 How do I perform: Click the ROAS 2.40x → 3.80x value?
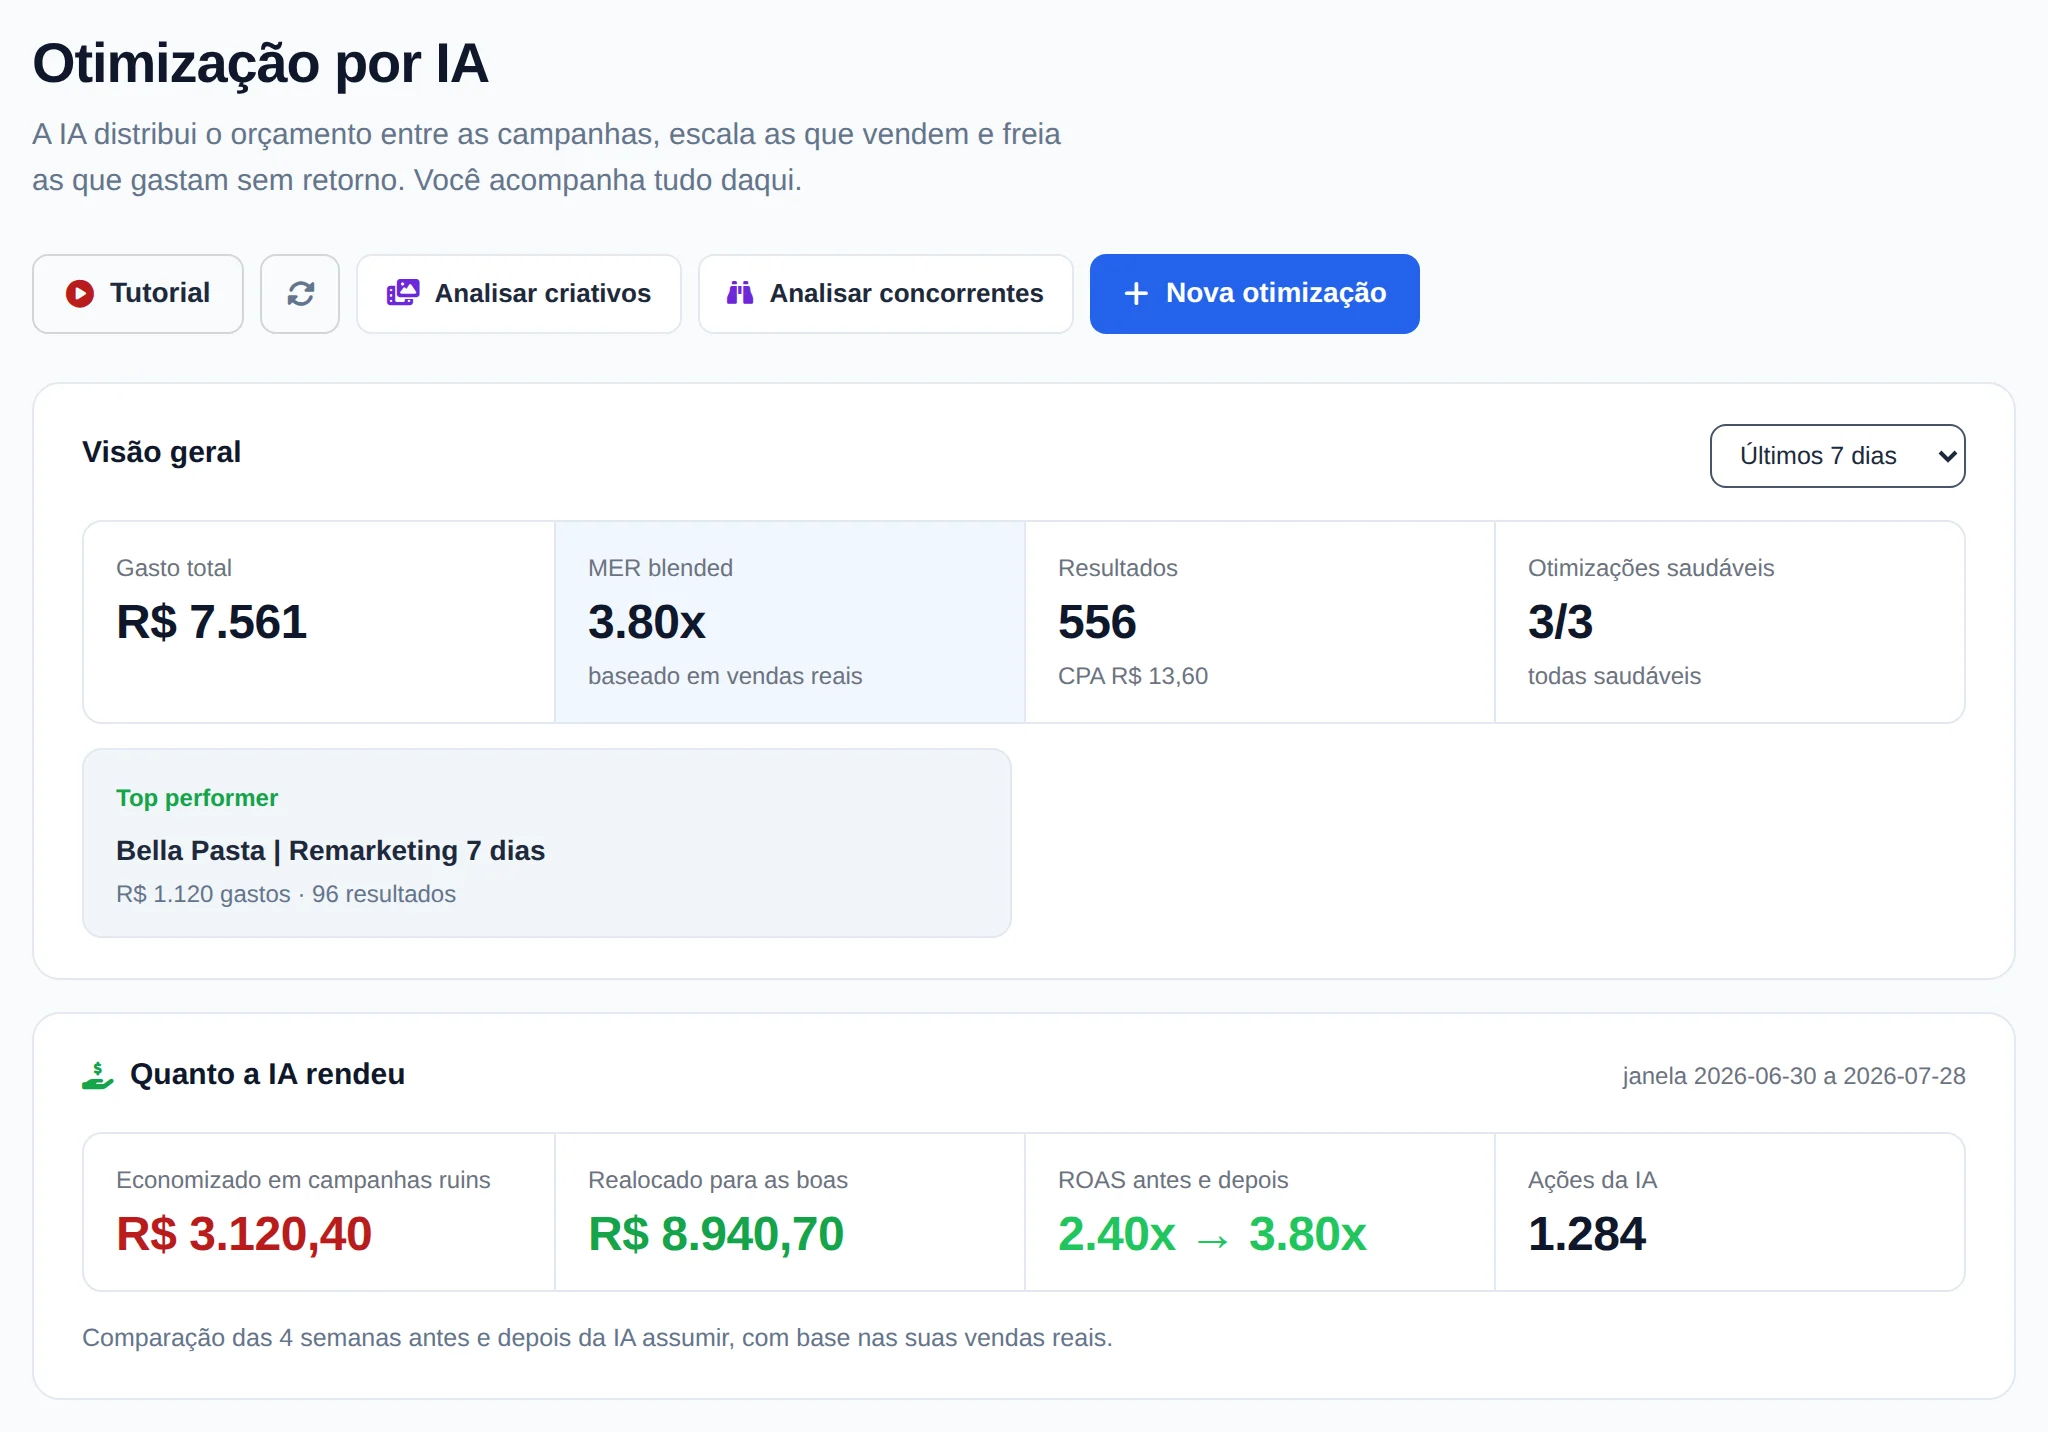point(1212,1234)
